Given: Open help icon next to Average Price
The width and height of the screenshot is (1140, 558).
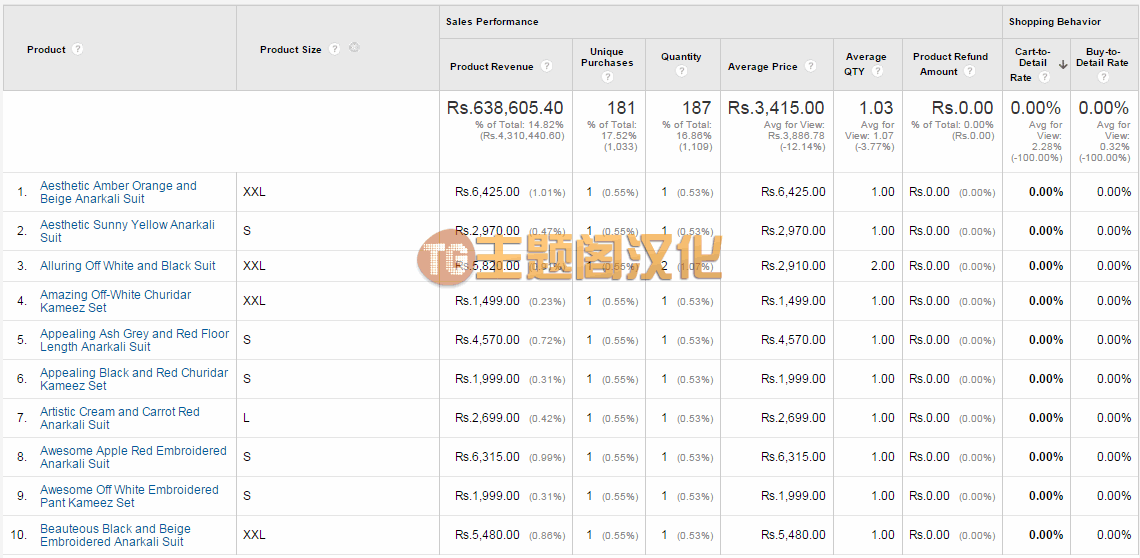Looking at the screenshot, I should (x=811, y=66).
